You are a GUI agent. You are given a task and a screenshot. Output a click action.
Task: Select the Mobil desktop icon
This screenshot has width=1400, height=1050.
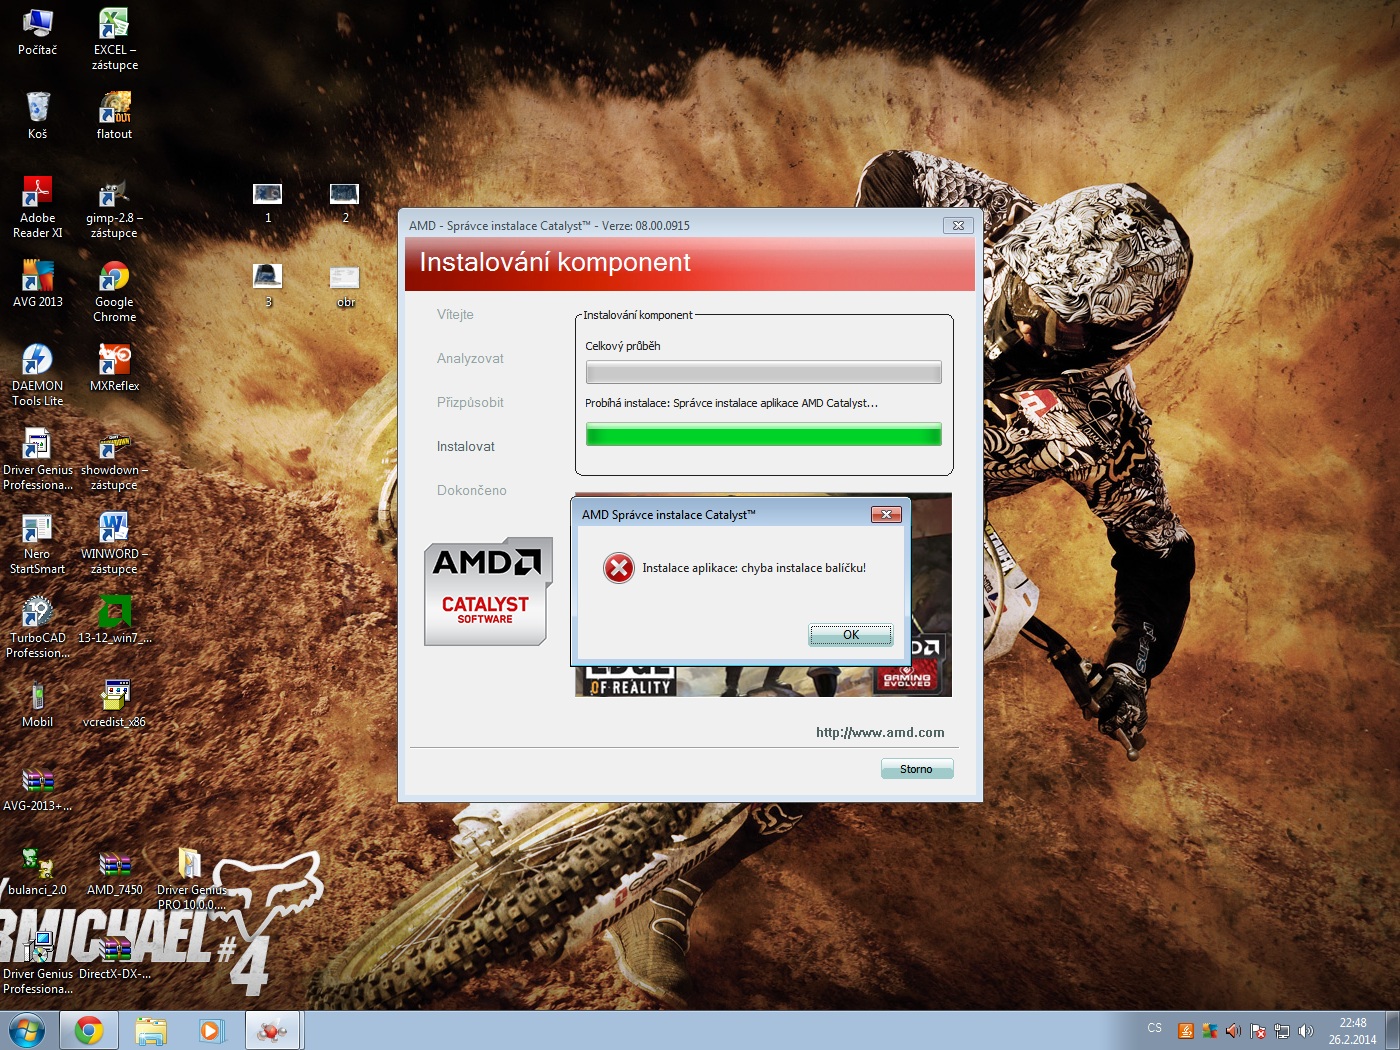pyautogui.click(x=38, y=704)
